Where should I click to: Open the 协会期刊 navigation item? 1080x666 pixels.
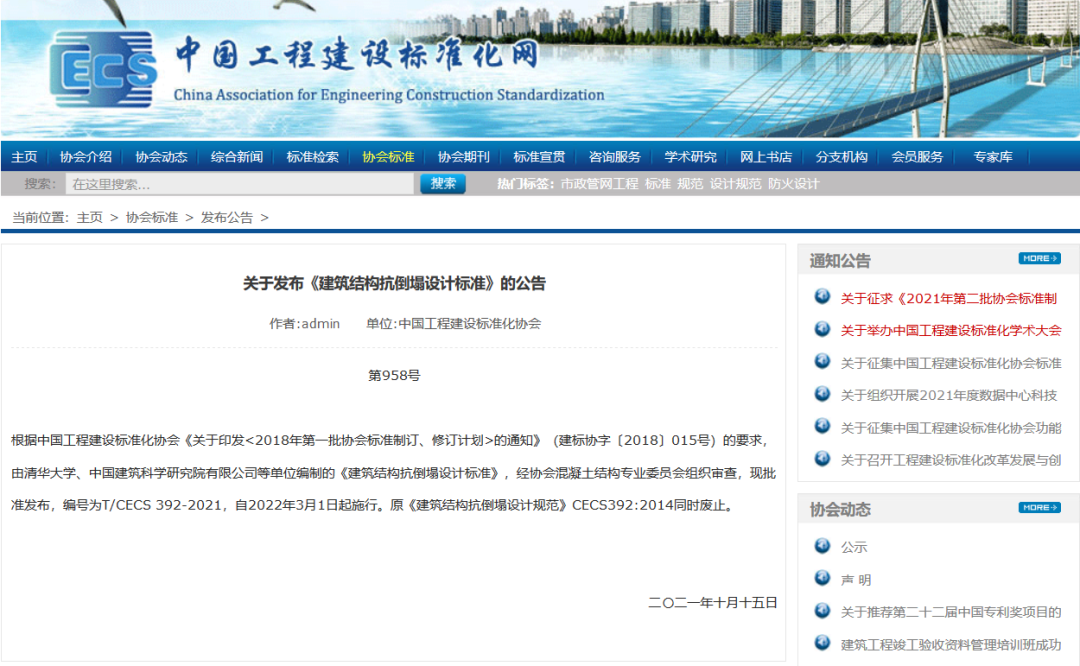[462, 157]
